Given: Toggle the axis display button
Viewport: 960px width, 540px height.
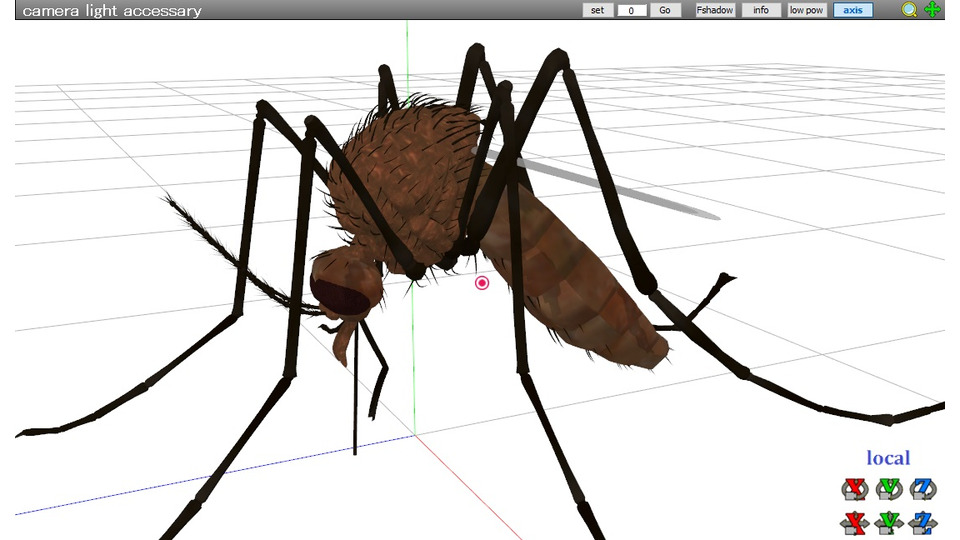Looking at the screenshot, I should pos(853,10).
